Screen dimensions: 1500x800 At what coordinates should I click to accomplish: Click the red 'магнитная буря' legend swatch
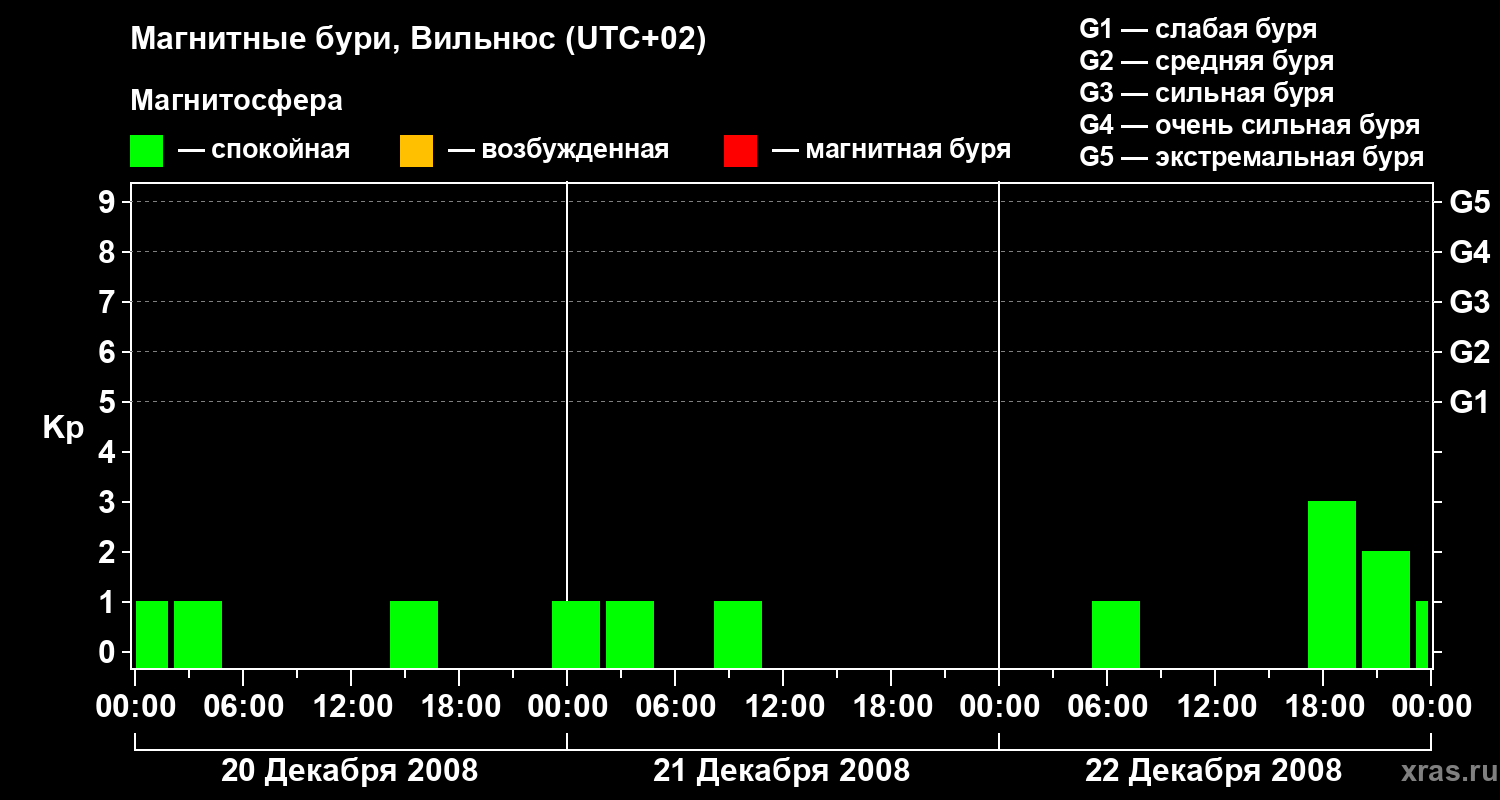[x=740, y=151]
